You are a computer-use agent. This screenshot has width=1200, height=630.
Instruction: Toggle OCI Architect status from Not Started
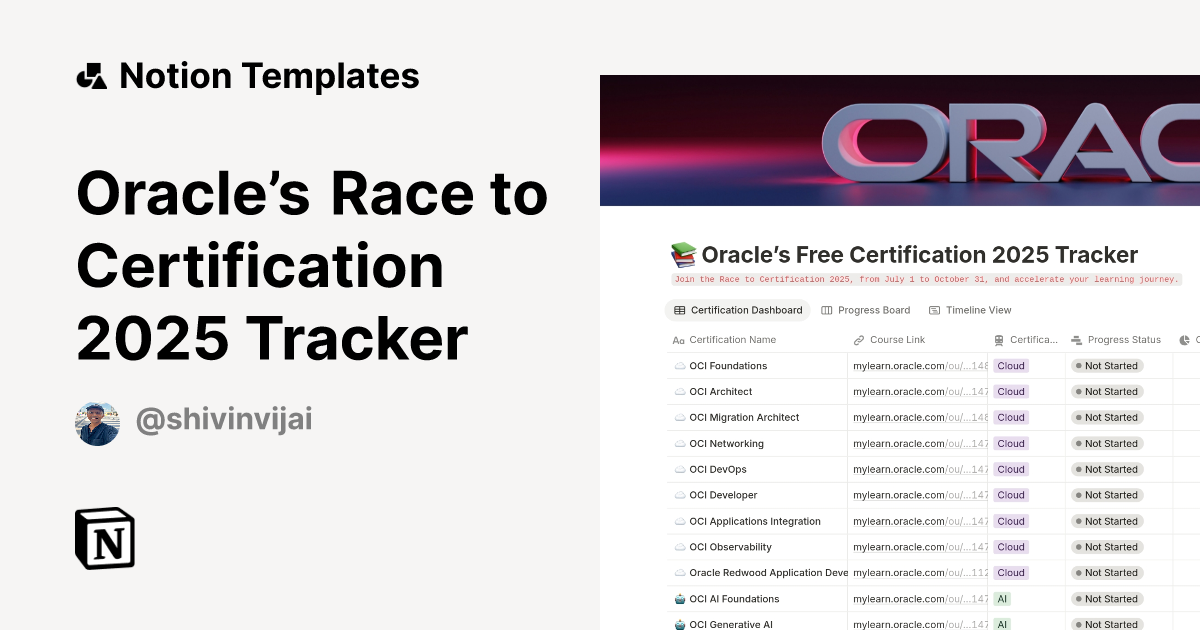click(x=1106, y=391)
